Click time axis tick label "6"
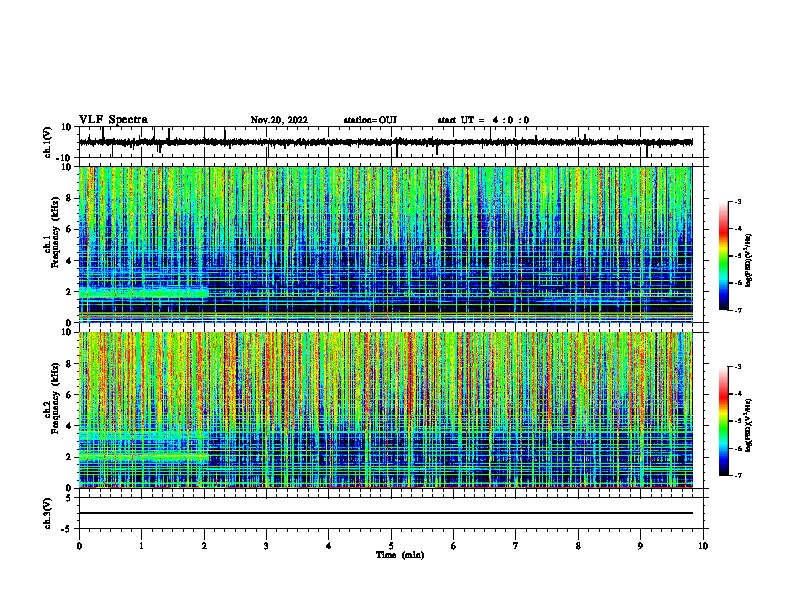 [x=454, y=546]
